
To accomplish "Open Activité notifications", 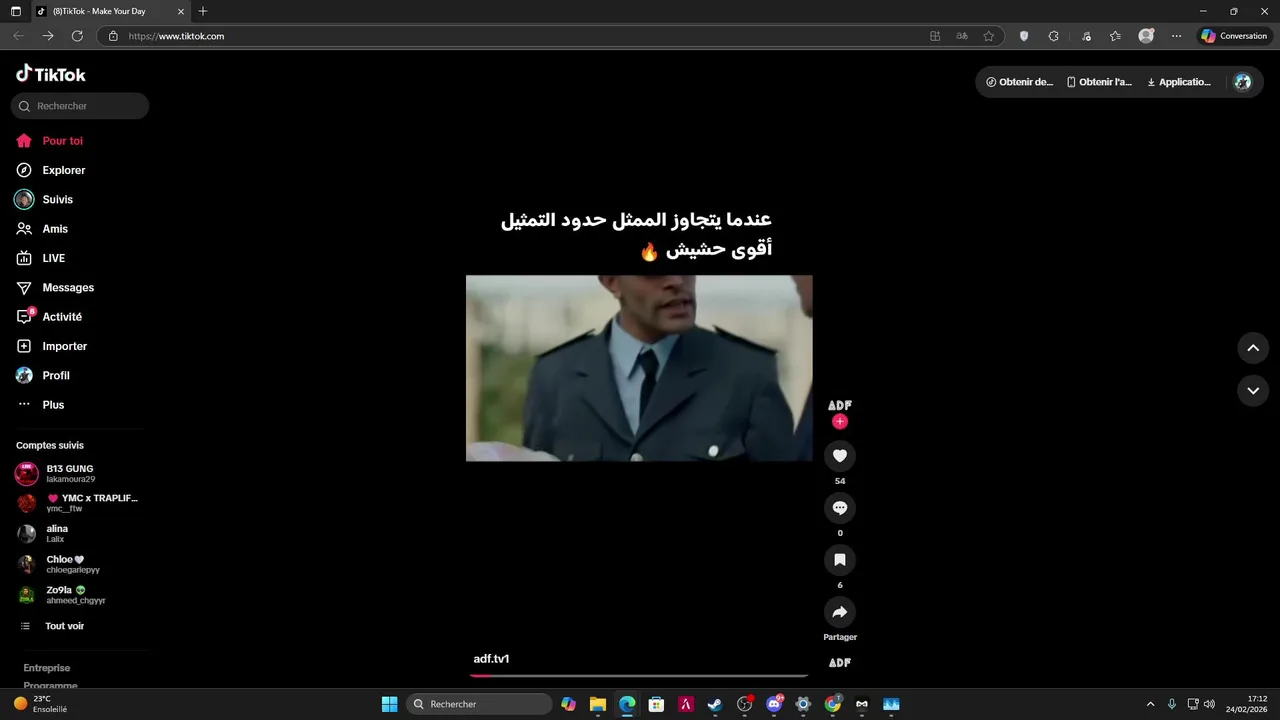I will [62, 317].
